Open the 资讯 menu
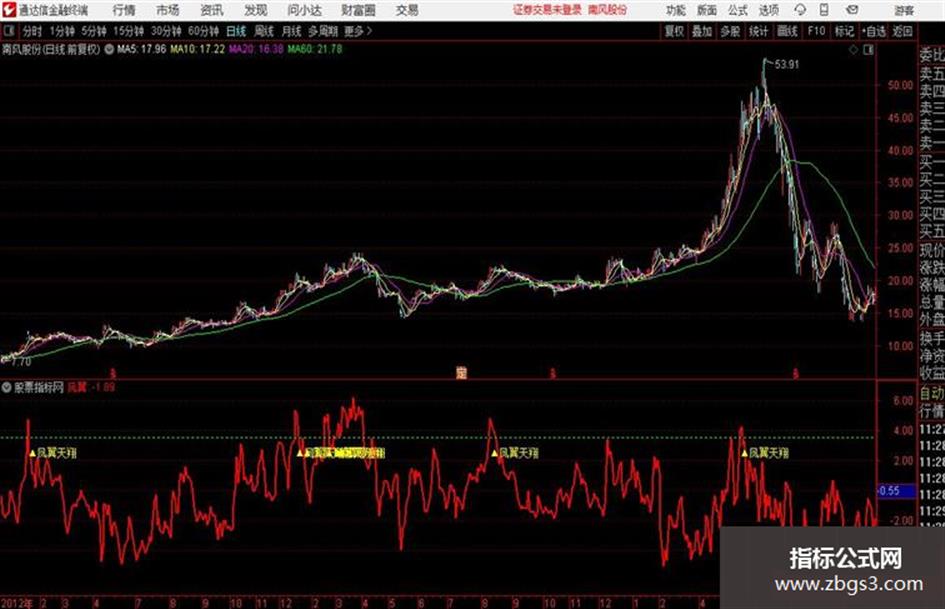This screenshot has width=945, height=609. (x=212, y=10)
